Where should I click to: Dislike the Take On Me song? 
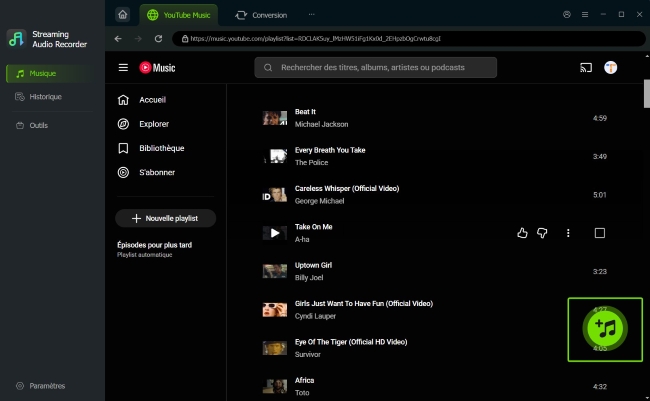click(542, 233)
